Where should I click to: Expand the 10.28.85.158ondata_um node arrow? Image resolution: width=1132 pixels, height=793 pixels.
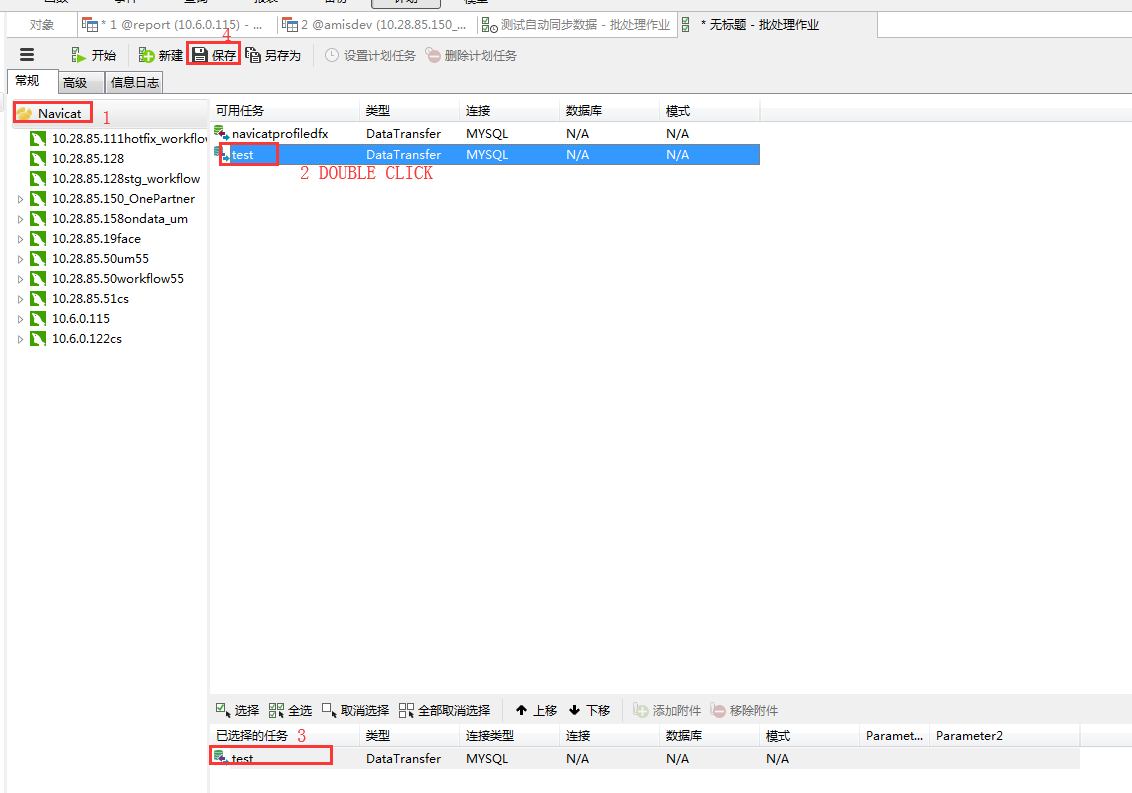pos(20,219)
